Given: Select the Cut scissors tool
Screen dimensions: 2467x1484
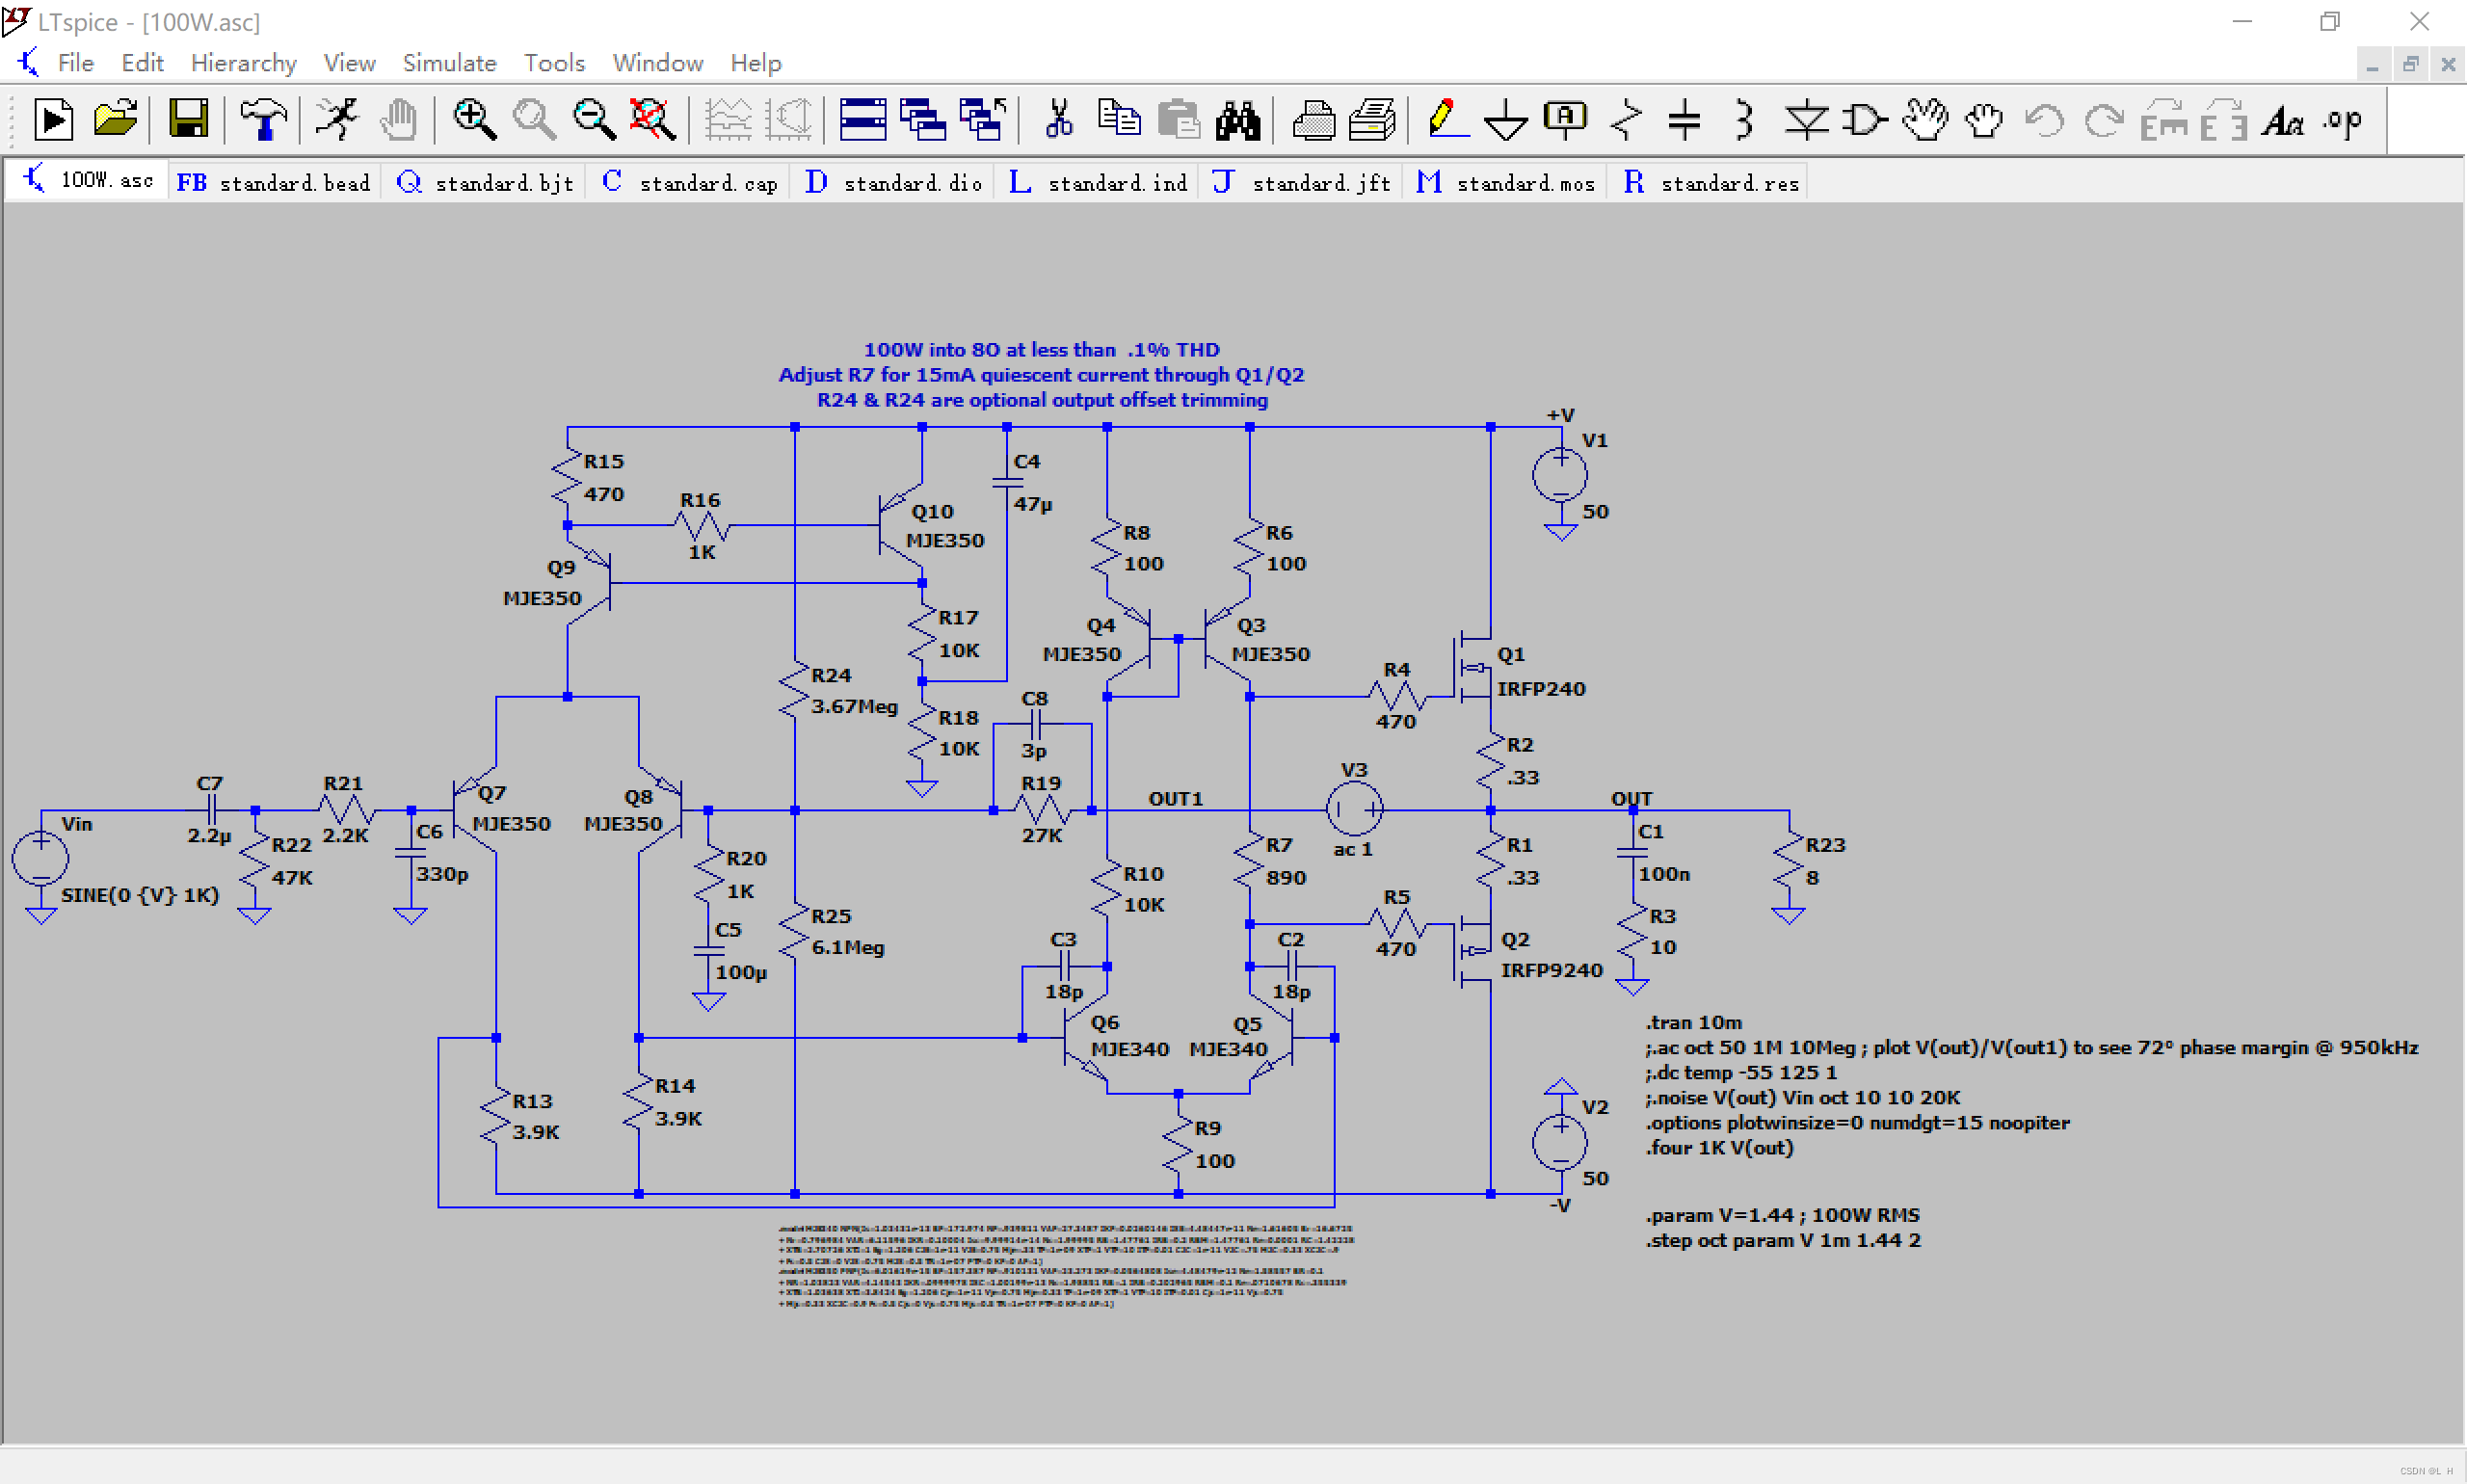Looking at the screenshot, I should click(1059, 120).
